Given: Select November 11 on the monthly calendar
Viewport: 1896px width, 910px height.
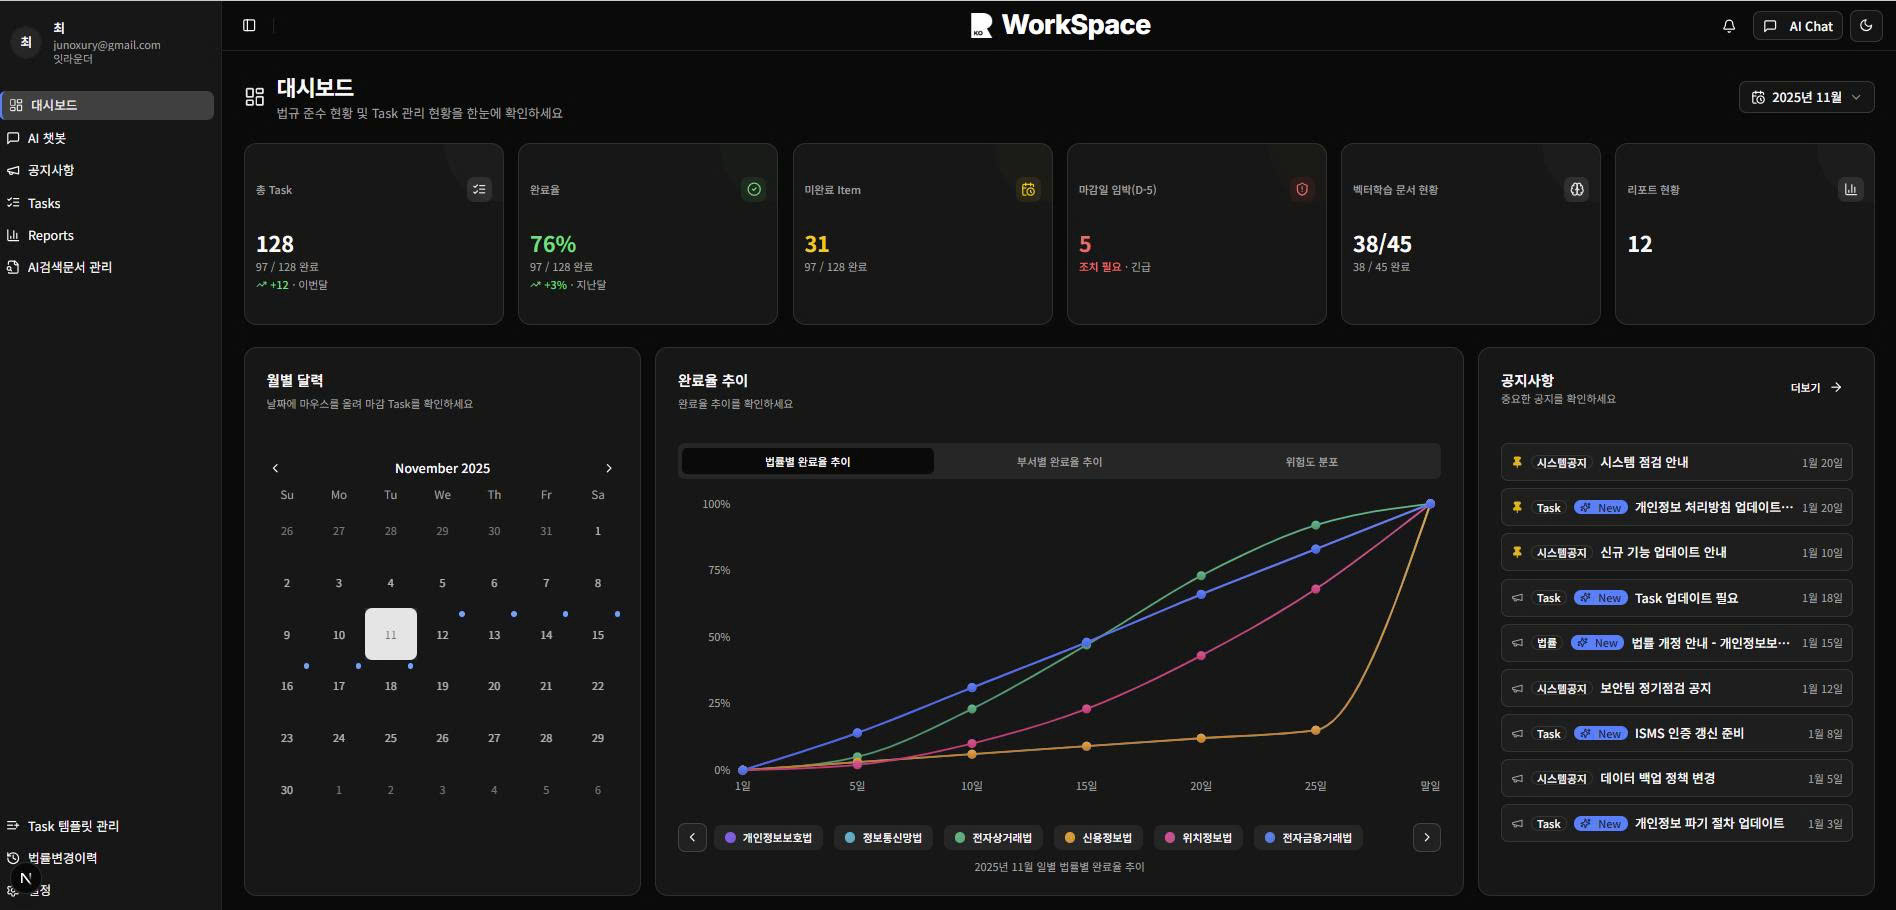Looking at the screenshot, I should (390, 634).
